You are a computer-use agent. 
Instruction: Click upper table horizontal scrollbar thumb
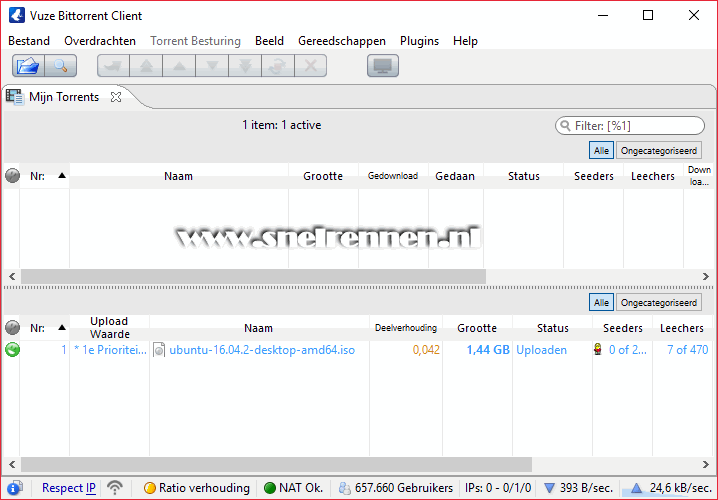(253, 277)
